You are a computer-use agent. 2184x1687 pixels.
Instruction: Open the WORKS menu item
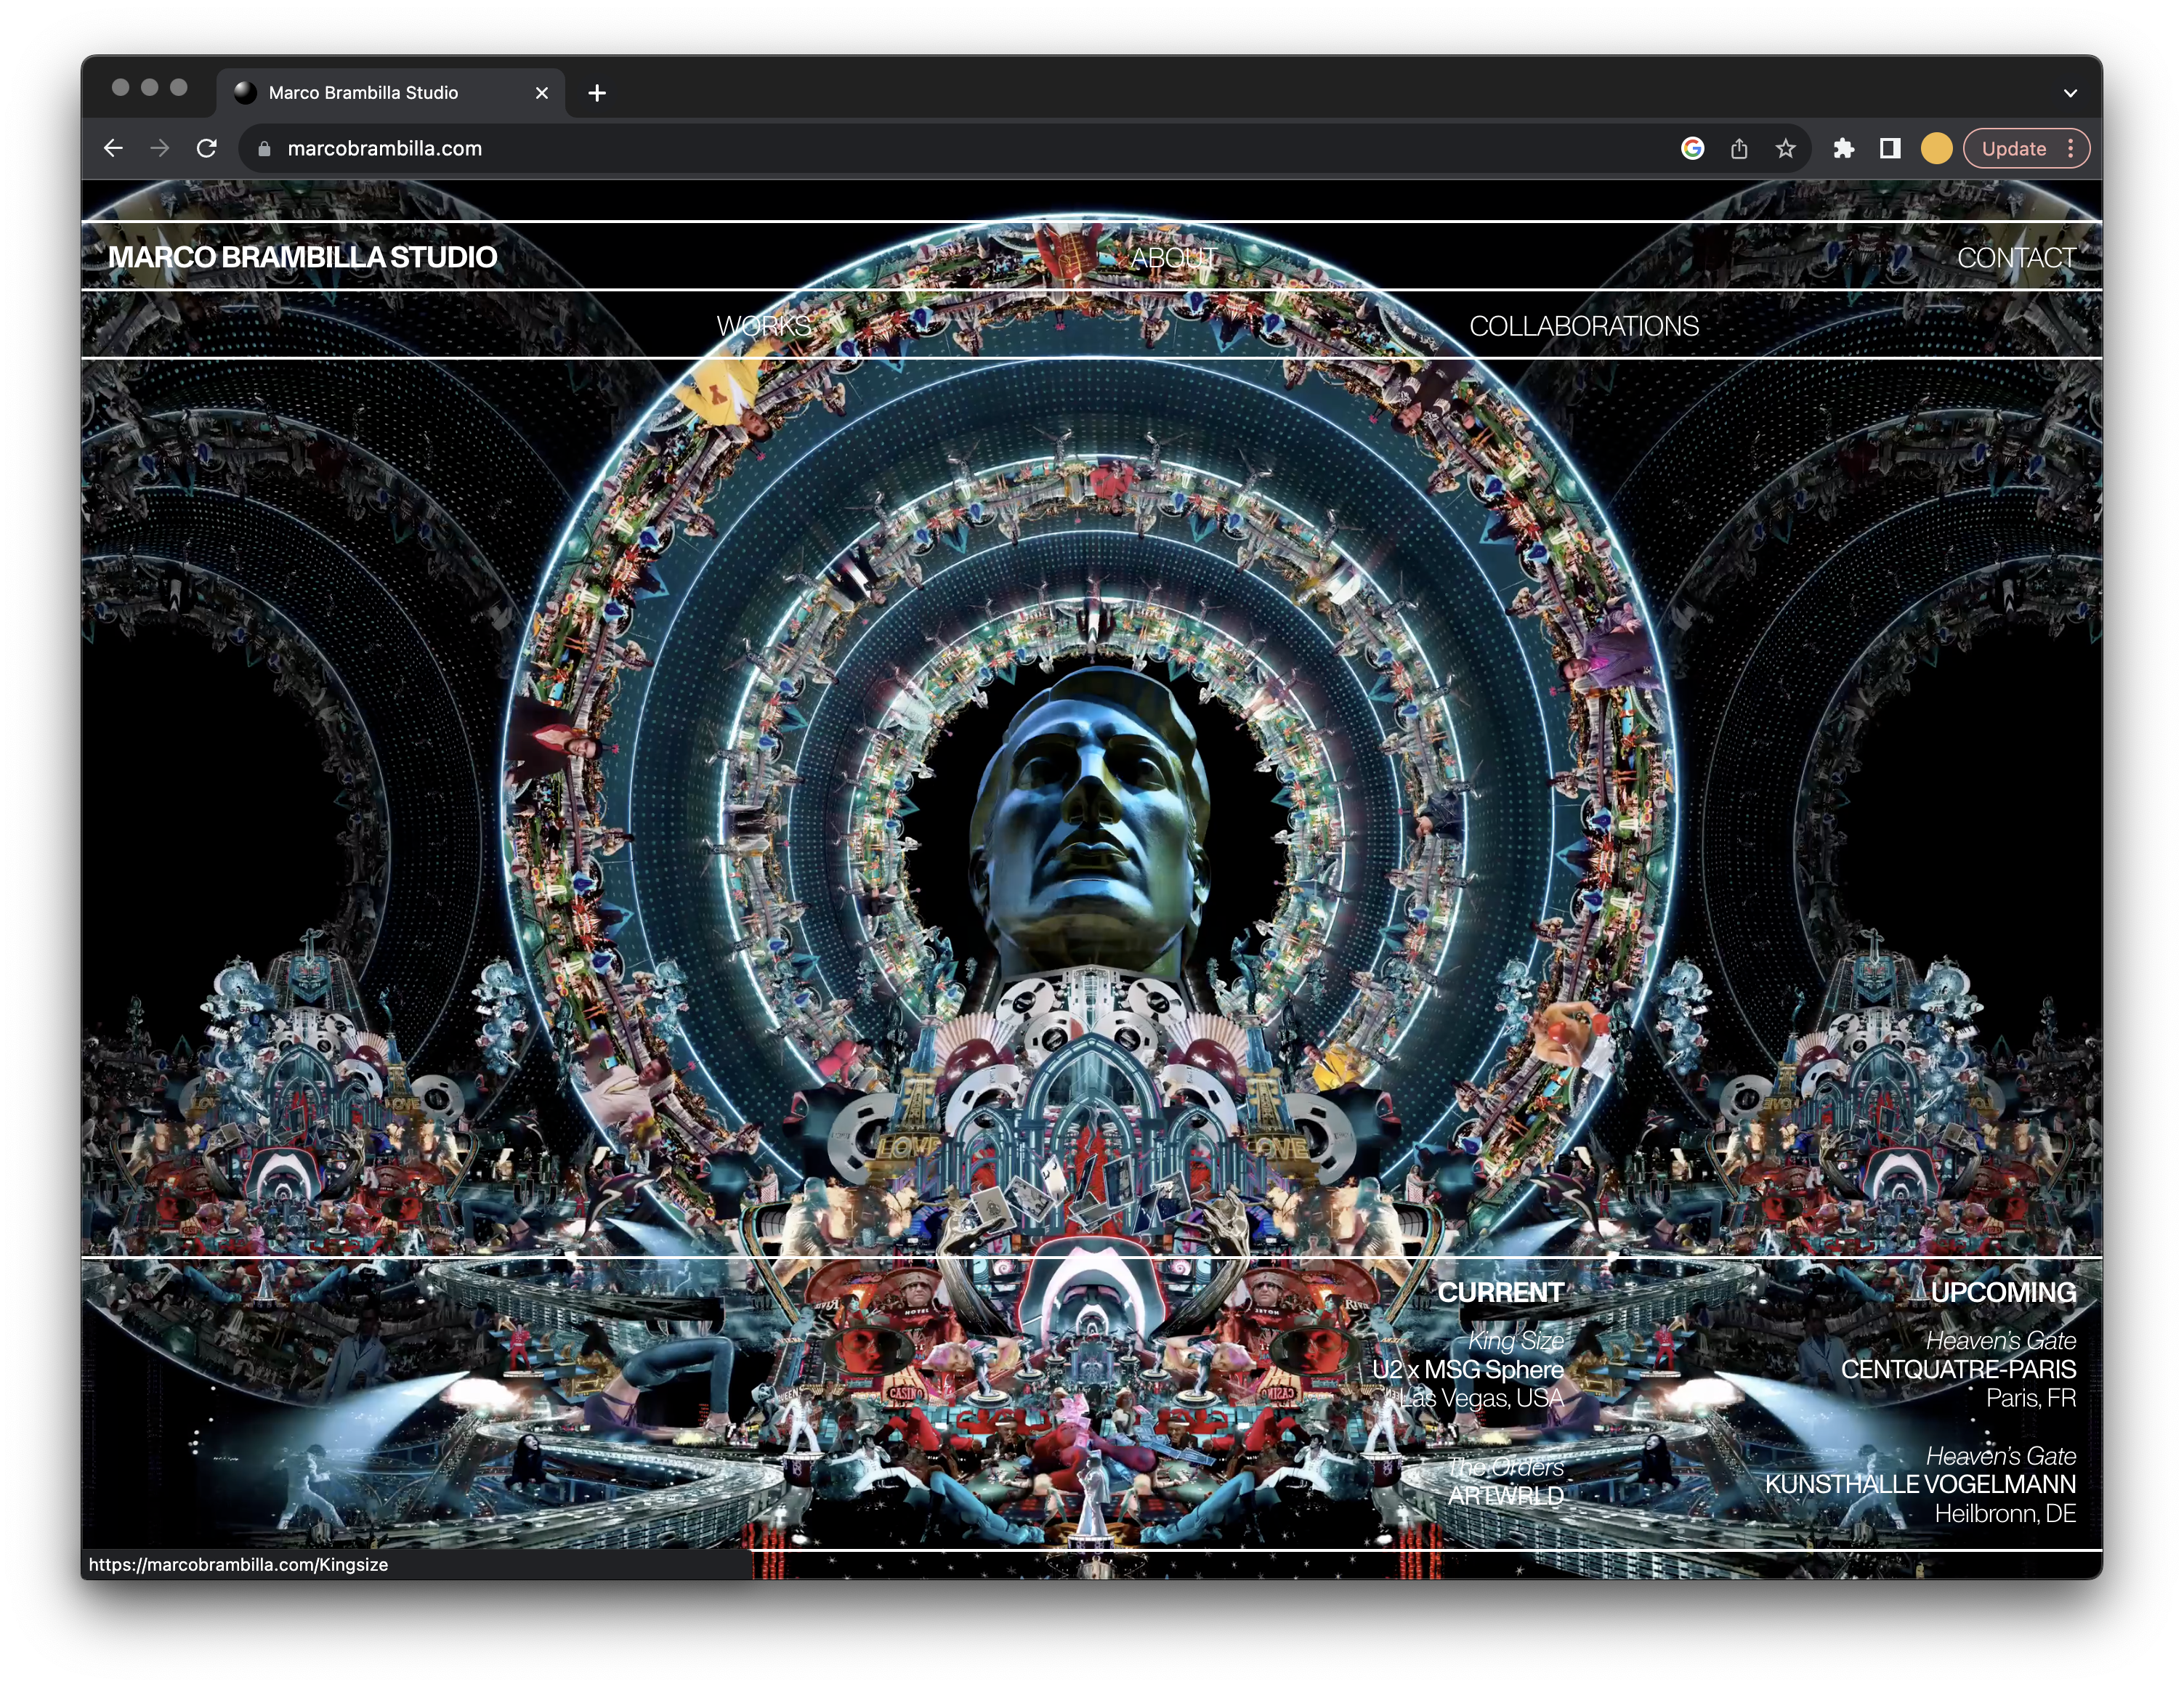(x=763, y=326)
